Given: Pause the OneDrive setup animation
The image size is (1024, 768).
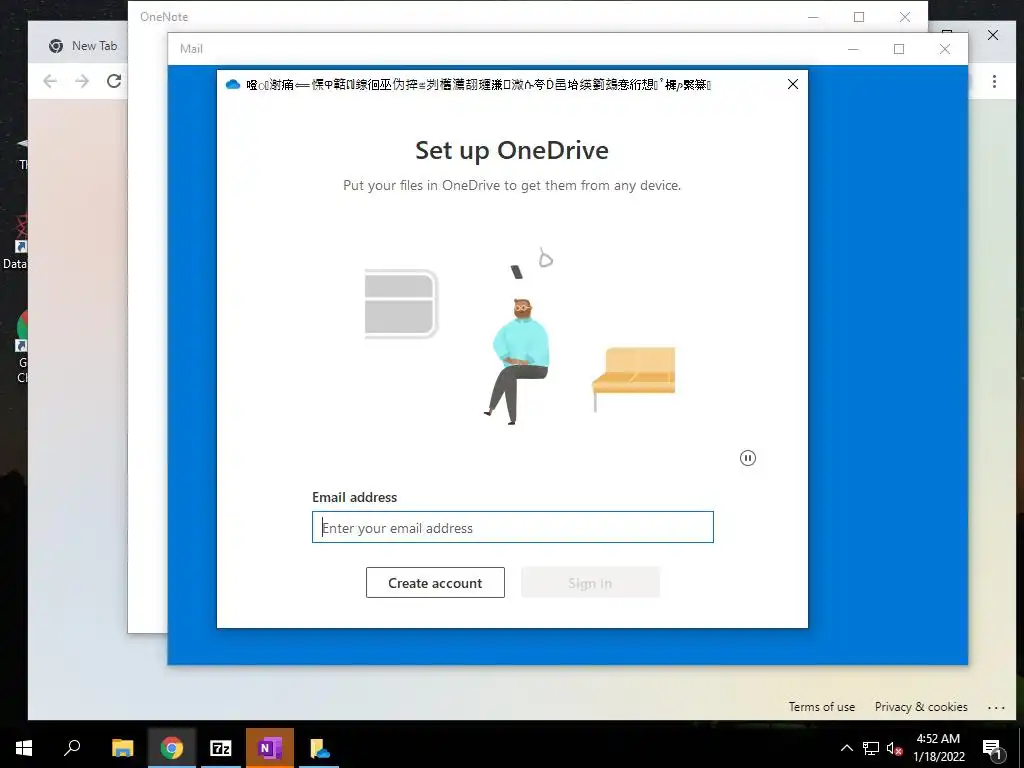Looking at the screenshot, I should click(x=748, y=458).
